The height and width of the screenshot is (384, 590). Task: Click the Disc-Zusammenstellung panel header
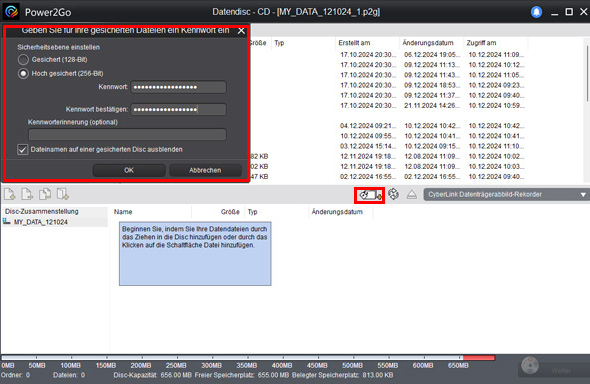pyautogui.click(x=42, y=211)
